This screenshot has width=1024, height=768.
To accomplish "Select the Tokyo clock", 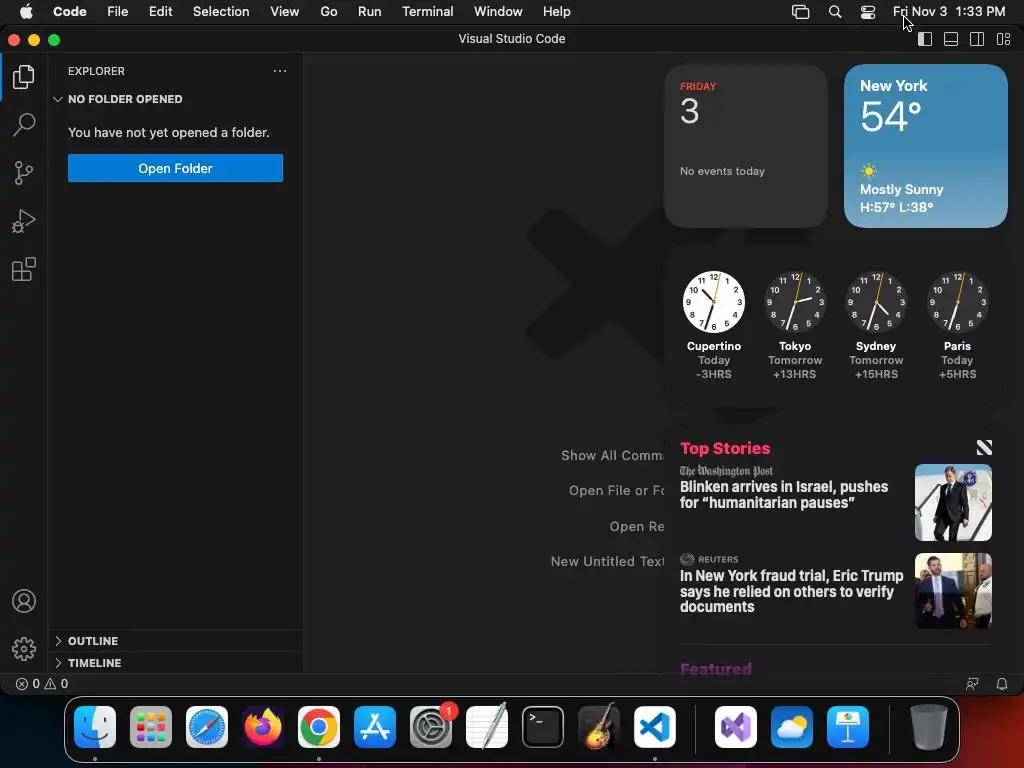I will click(795, 325).
